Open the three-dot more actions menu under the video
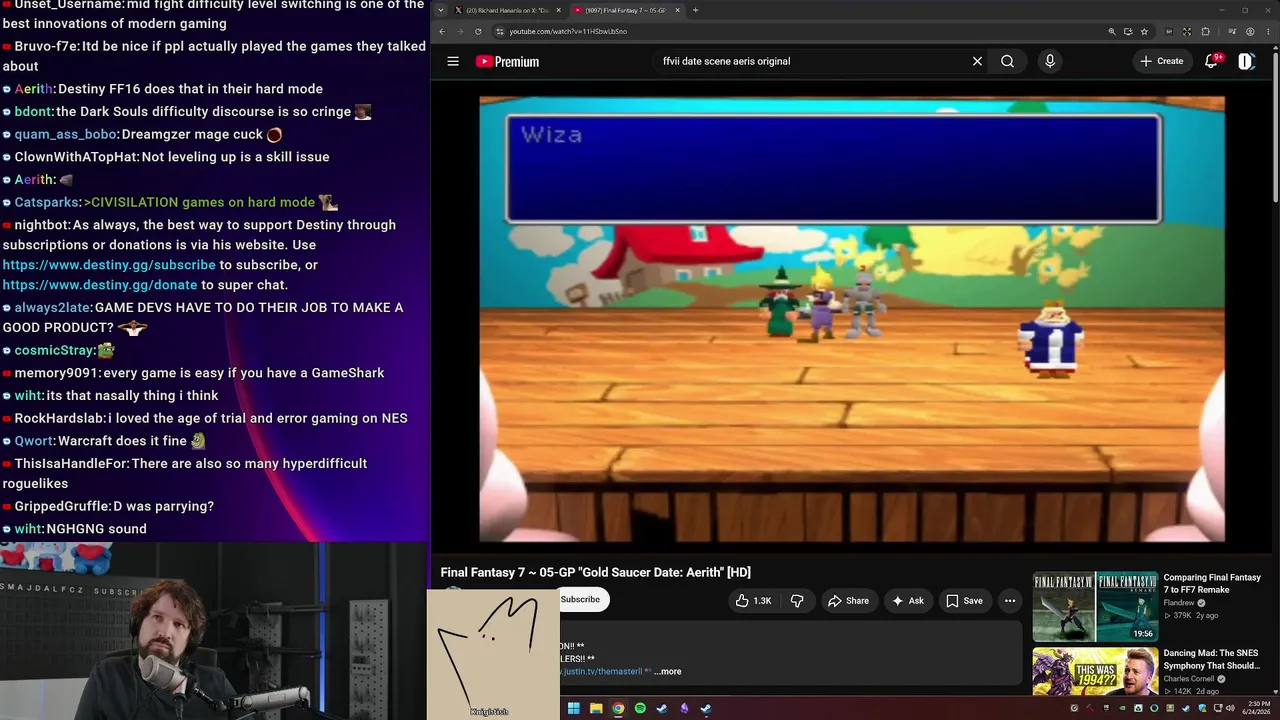Viewport: 1280px width, 720px height. coord(1010,601)
